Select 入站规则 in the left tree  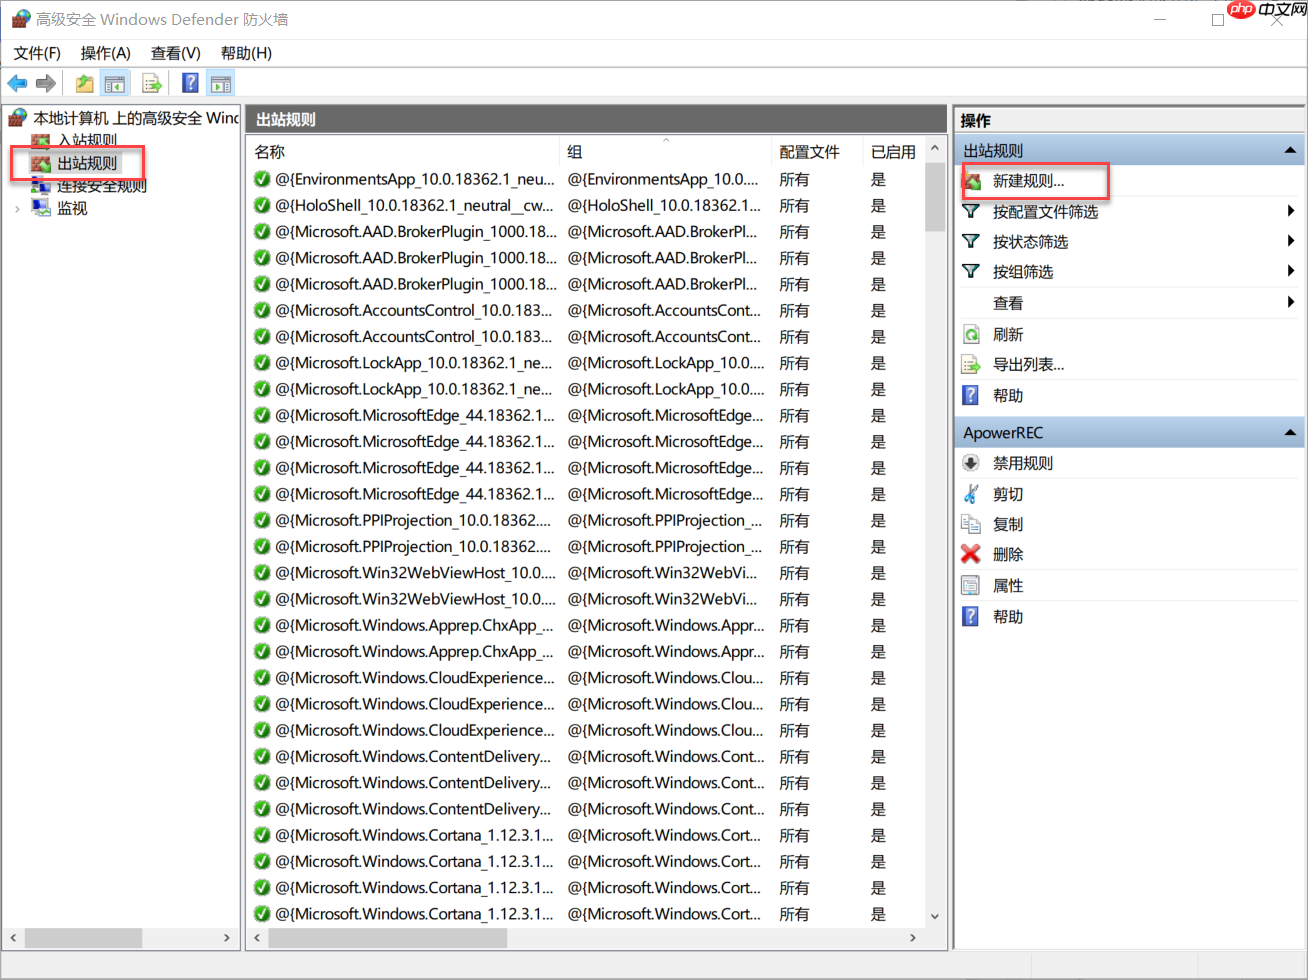pos(87,141)
